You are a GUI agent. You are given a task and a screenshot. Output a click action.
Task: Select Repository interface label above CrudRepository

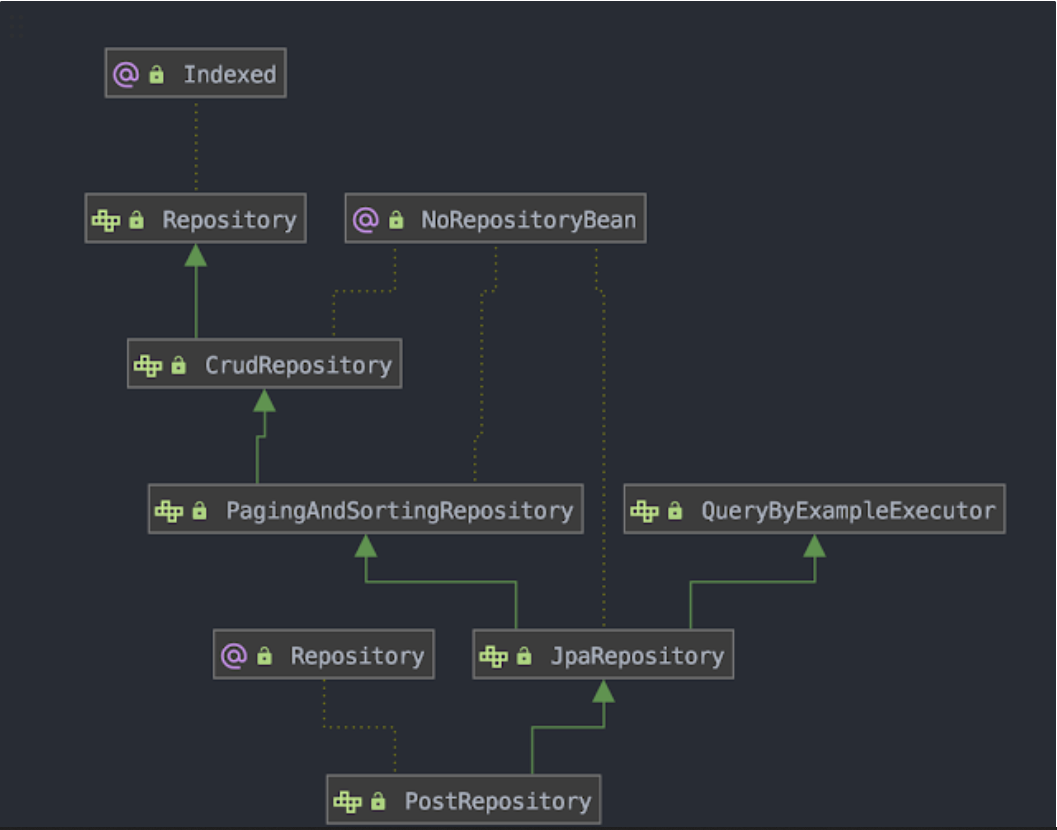point(230,220)
